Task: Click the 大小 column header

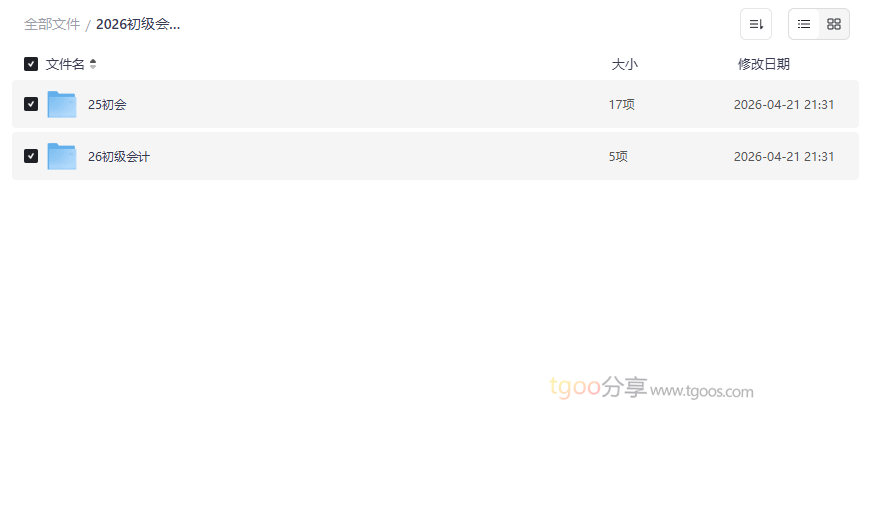Action: click(x=624, y=64)
